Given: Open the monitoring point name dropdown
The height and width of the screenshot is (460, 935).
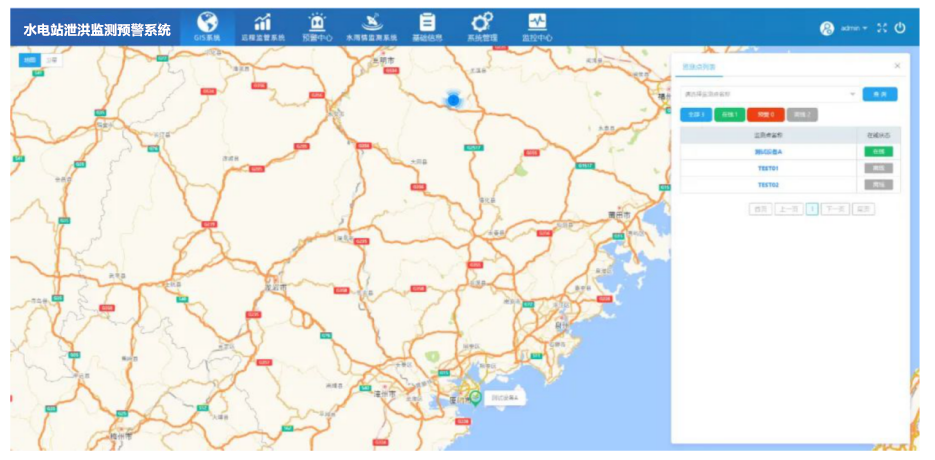Looking at the screenshot, I should click(x=768, y=94).
